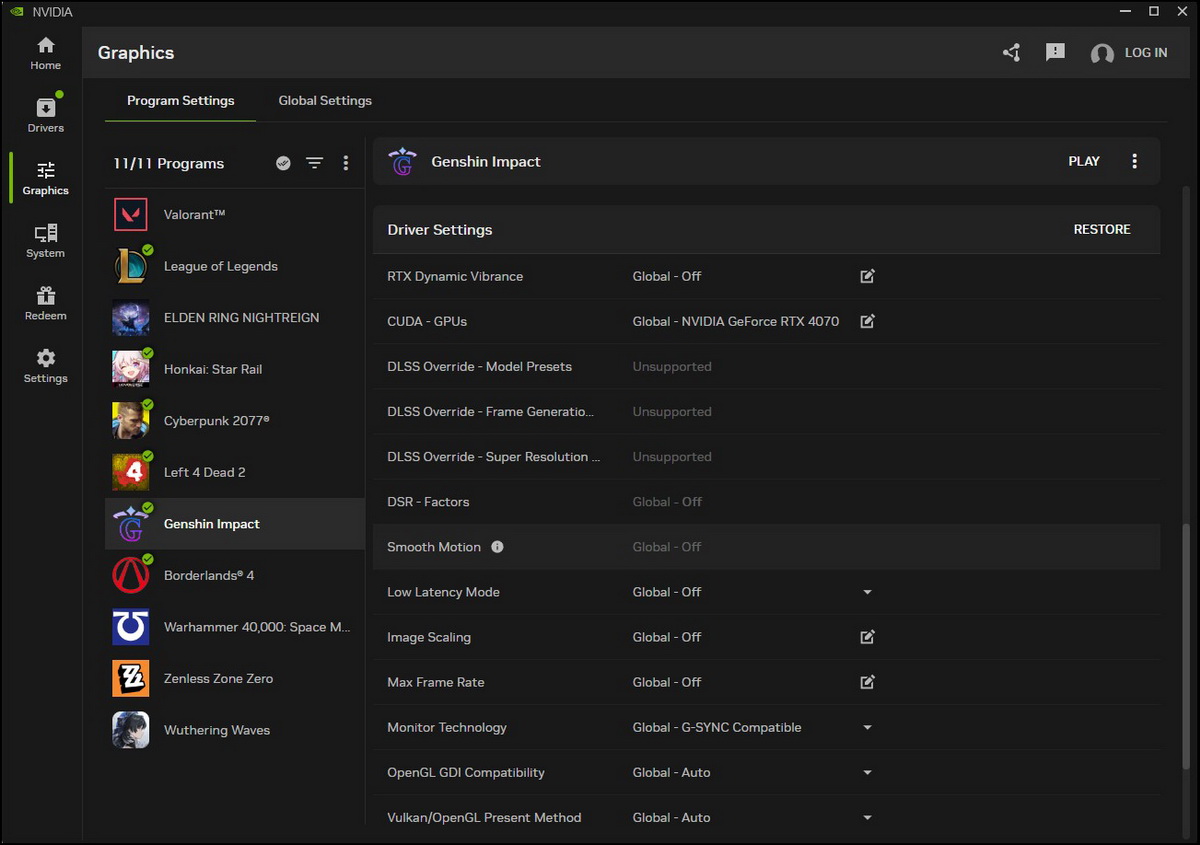Click the Honkai: Star Rail thumbnail
This screenshot has width=1200, height=845.
click(x=131, y=369)
